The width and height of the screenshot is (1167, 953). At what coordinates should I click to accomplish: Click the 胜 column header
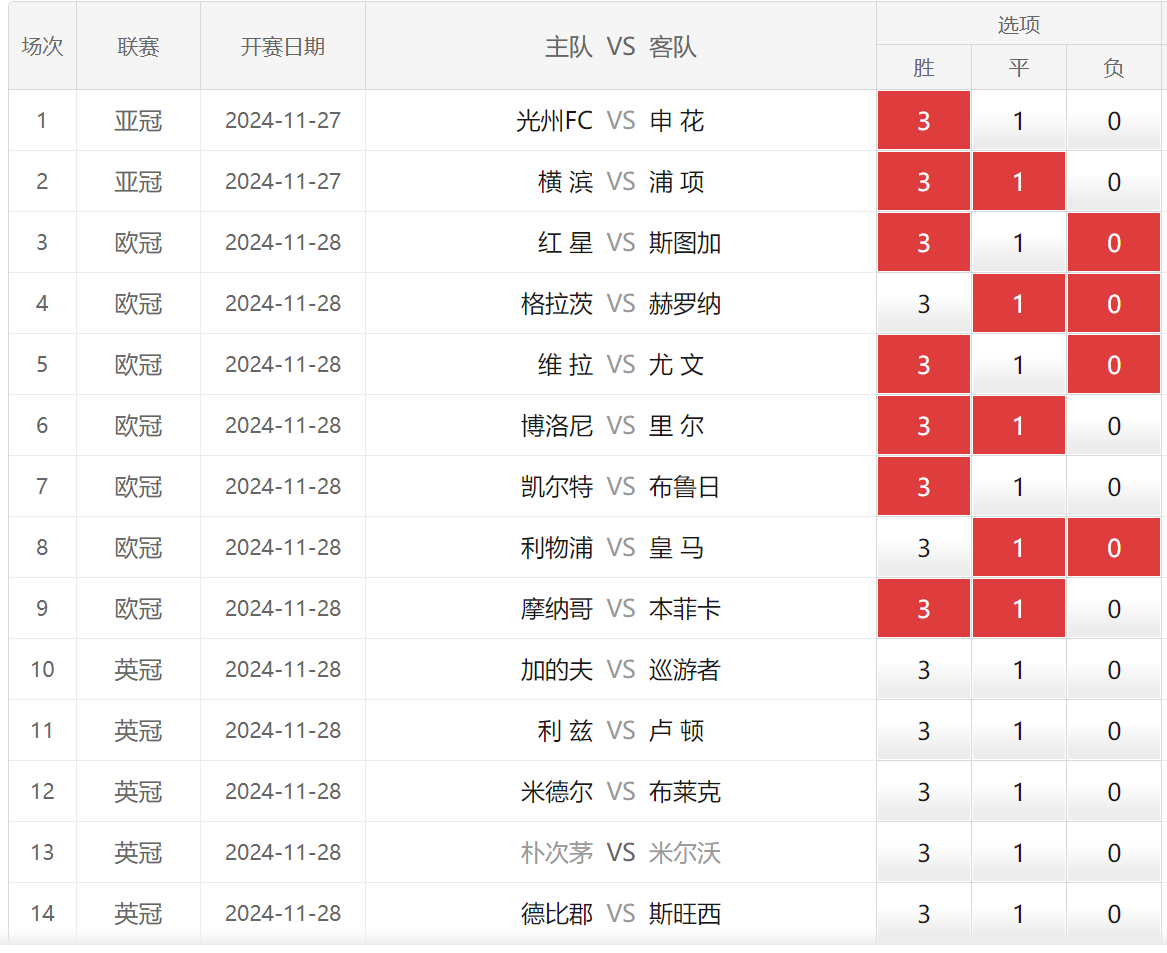924,68
